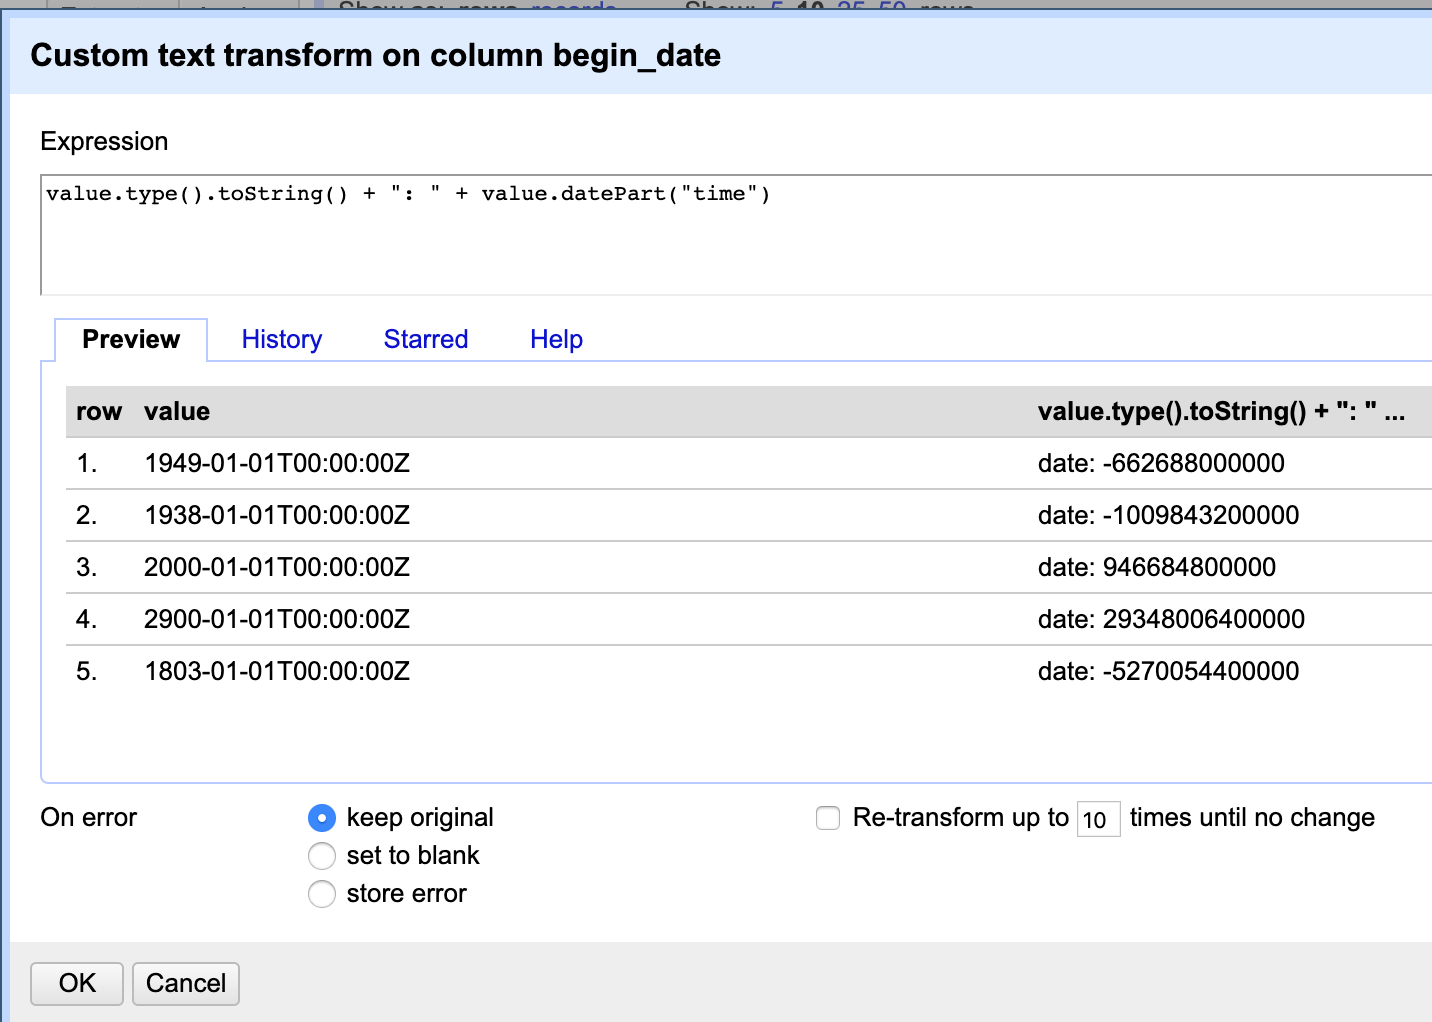The width and height of the screenshot is (1432, 1022).
Task: Click result 'date: -5270054400000'
Action: (1168, 671)
